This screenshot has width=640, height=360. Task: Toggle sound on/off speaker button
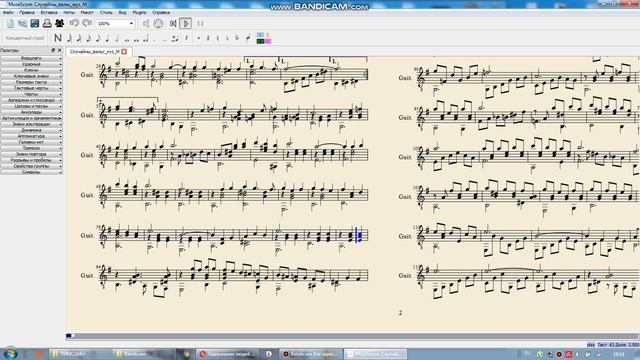tap(146, 24)
